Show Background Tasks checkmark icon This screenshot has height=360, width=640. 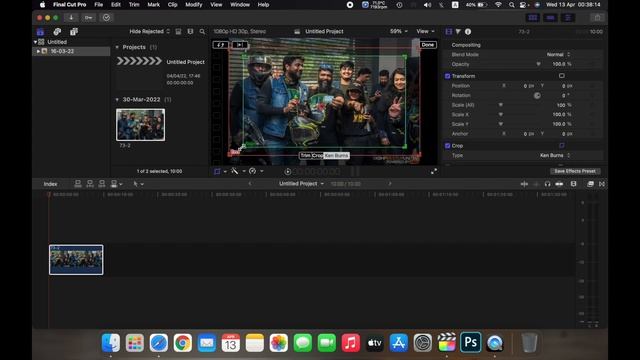pos(107,18)
